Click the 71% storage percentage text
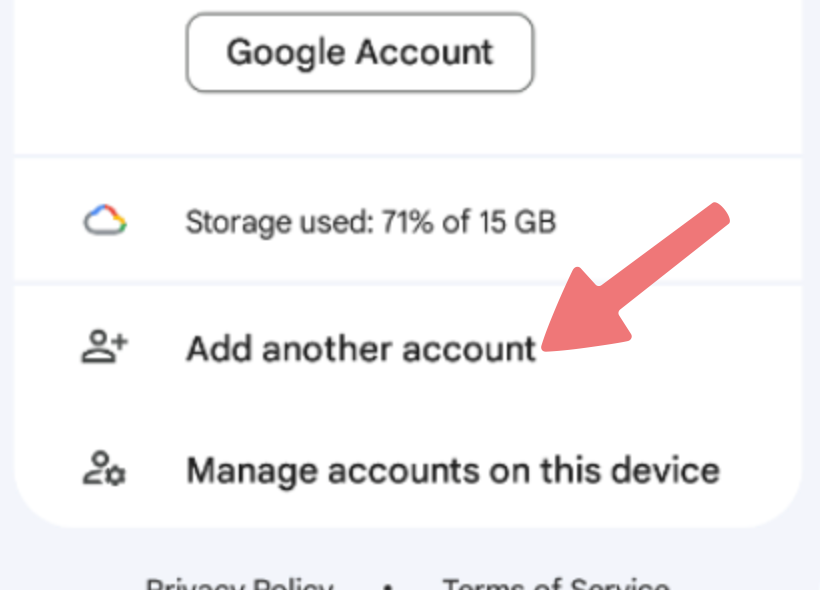The image size is (820, 590). pyautogui.click(x=407, y=221)
